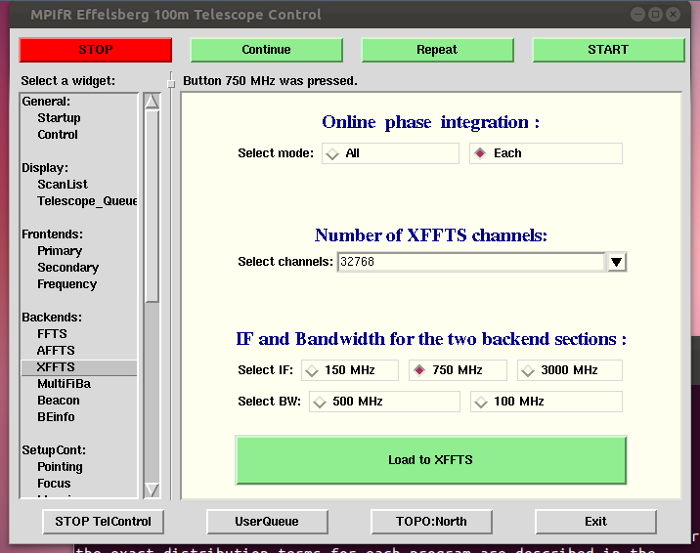This screenshot has width=700, height=553.
Task: Click the Continue button
Action: 267,50
